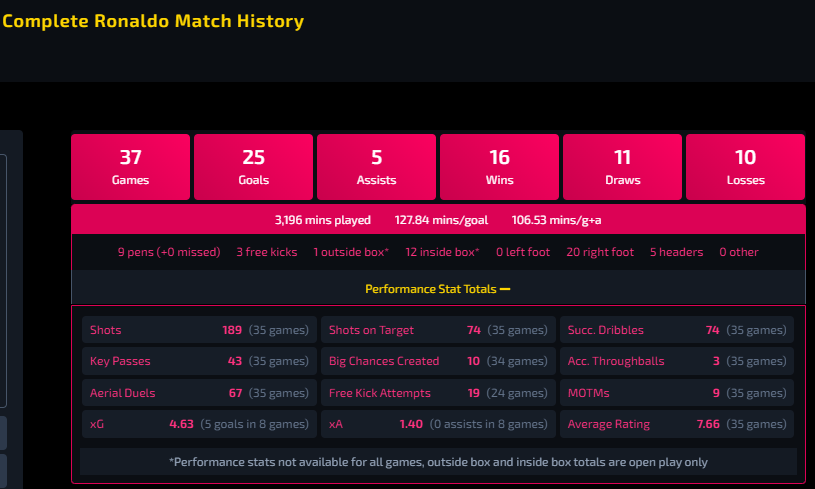Select the Key Passes stat
The image size is (815, 489).
[x=199, y=361]
